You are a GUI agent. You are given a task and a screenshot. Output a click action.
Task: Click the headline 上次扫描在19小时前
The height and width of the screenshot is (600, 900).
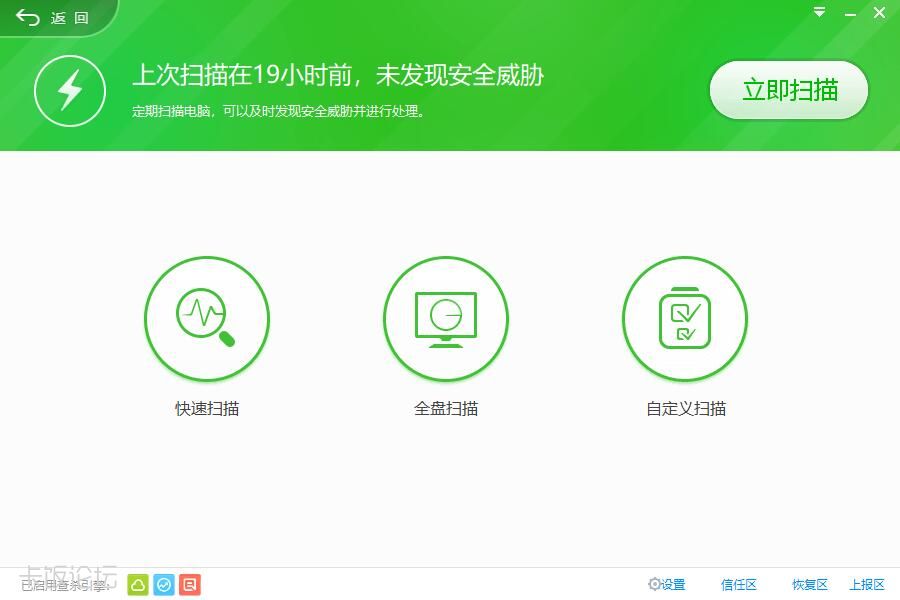point(242,75)
